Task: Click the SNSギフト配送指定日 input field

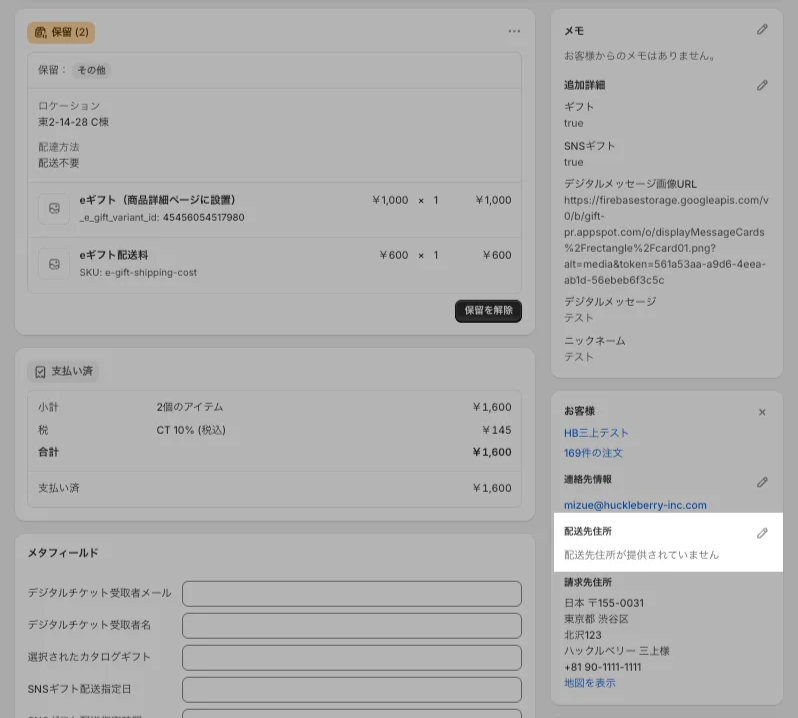Action: point(351,689)
